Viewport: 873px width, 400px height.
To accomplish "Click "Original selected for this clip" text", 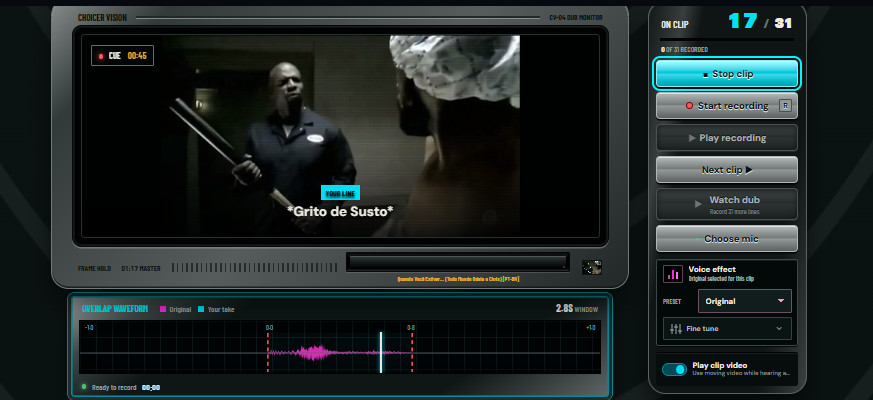I will pyautogui.click(x=721, y=279).
